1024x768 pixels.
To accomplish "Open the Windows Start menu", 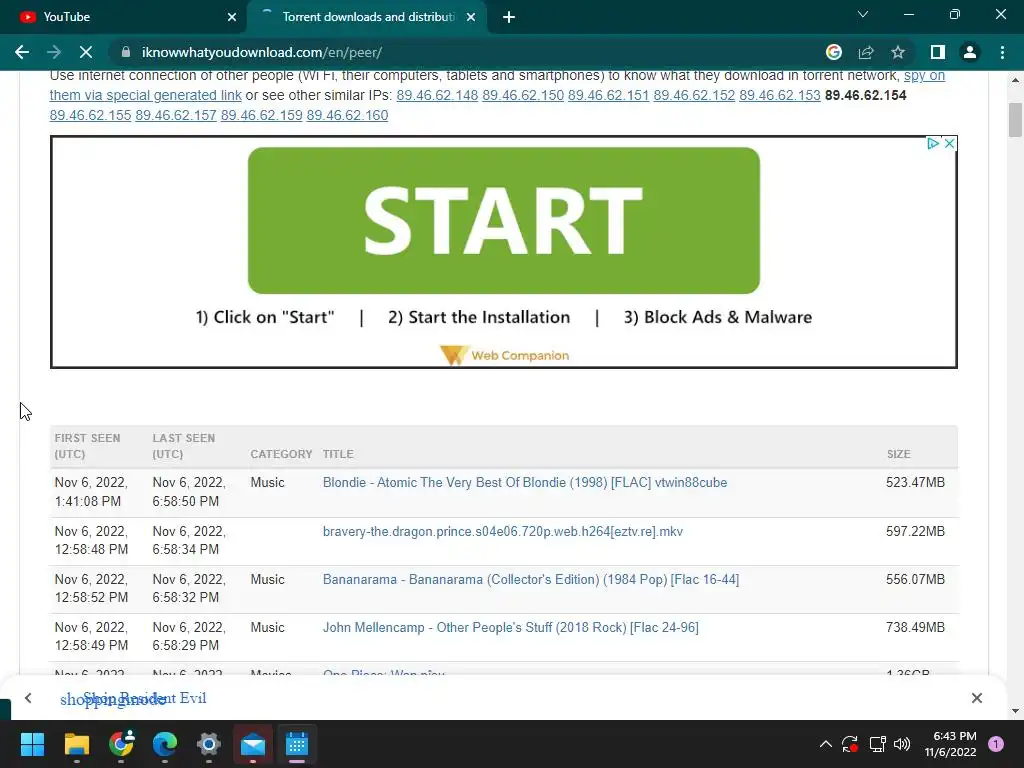I will (x=32, y=744).
